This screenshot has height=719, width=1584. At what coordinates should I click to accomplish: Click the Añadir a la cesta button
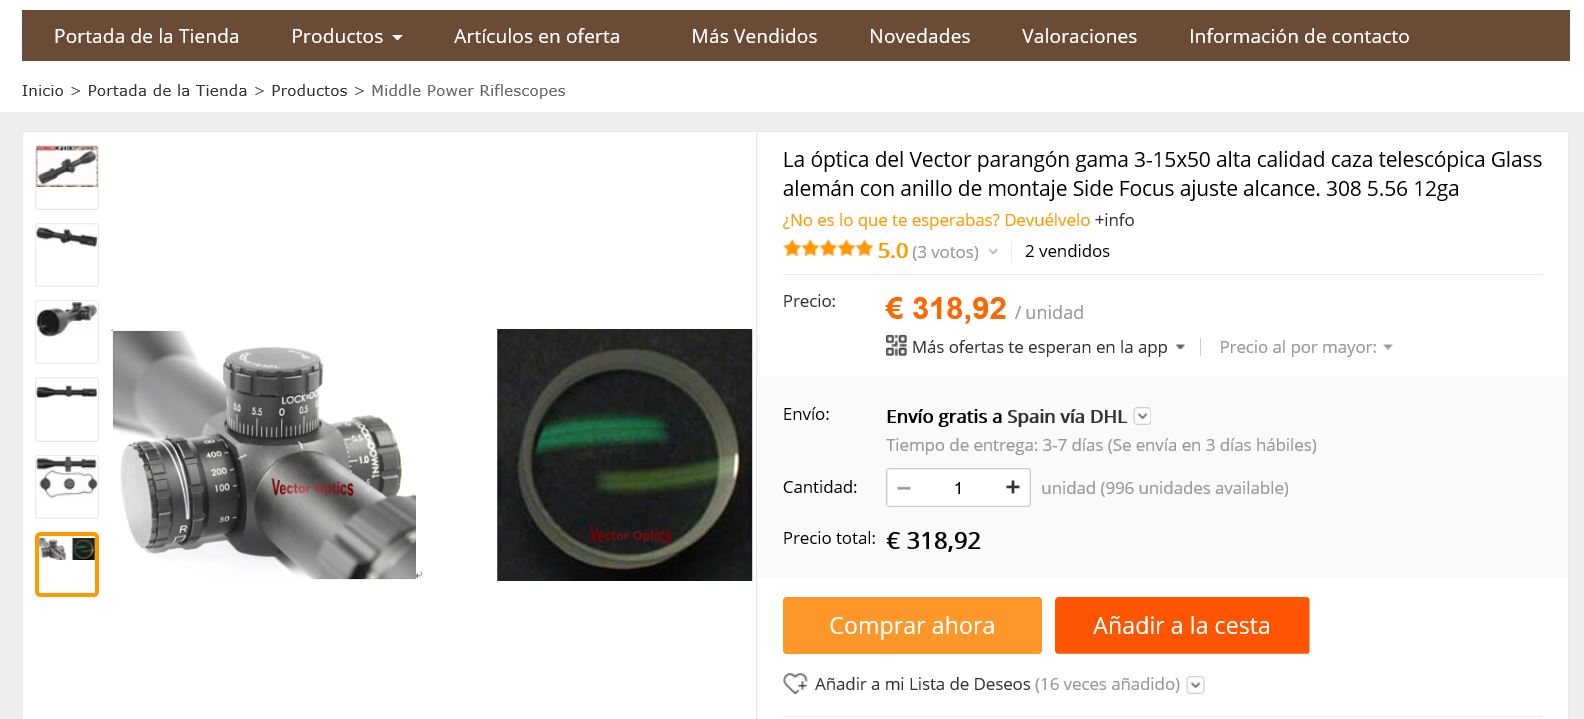point(1182,625)
